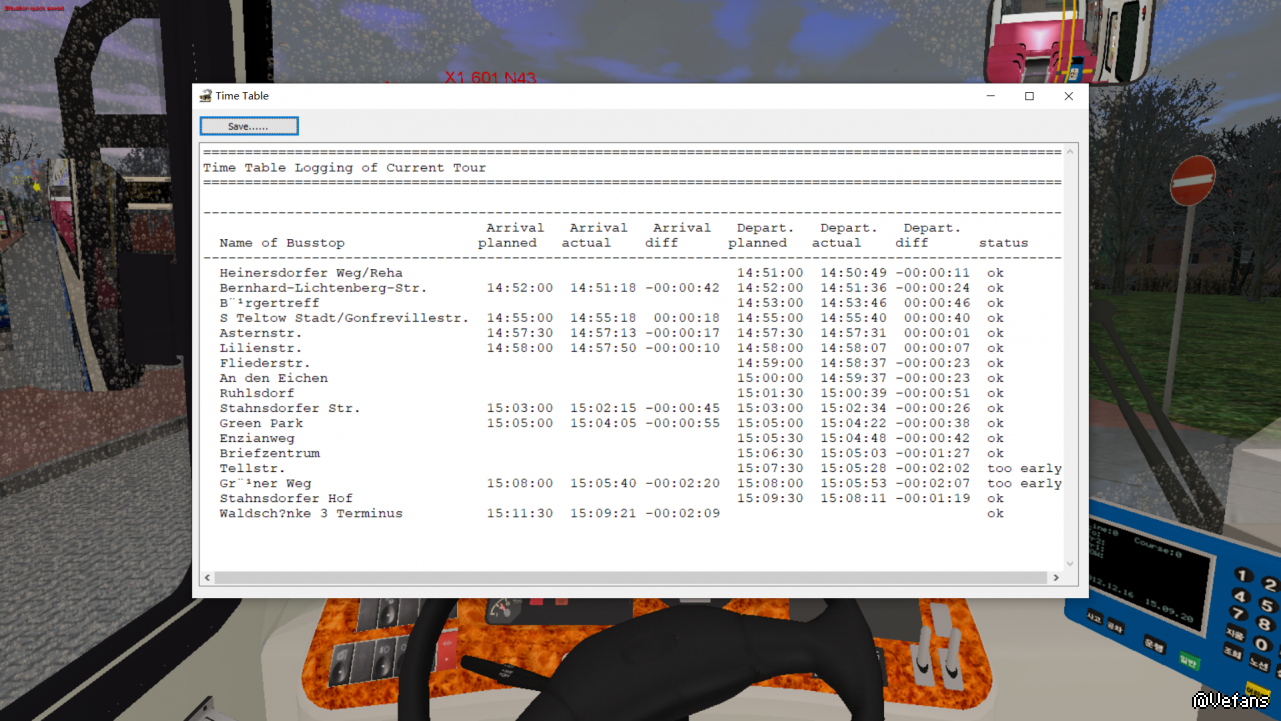Screen dimensions: 1281x721
Task: Click the Tellstr. row in the log
Action: point(252,468)
